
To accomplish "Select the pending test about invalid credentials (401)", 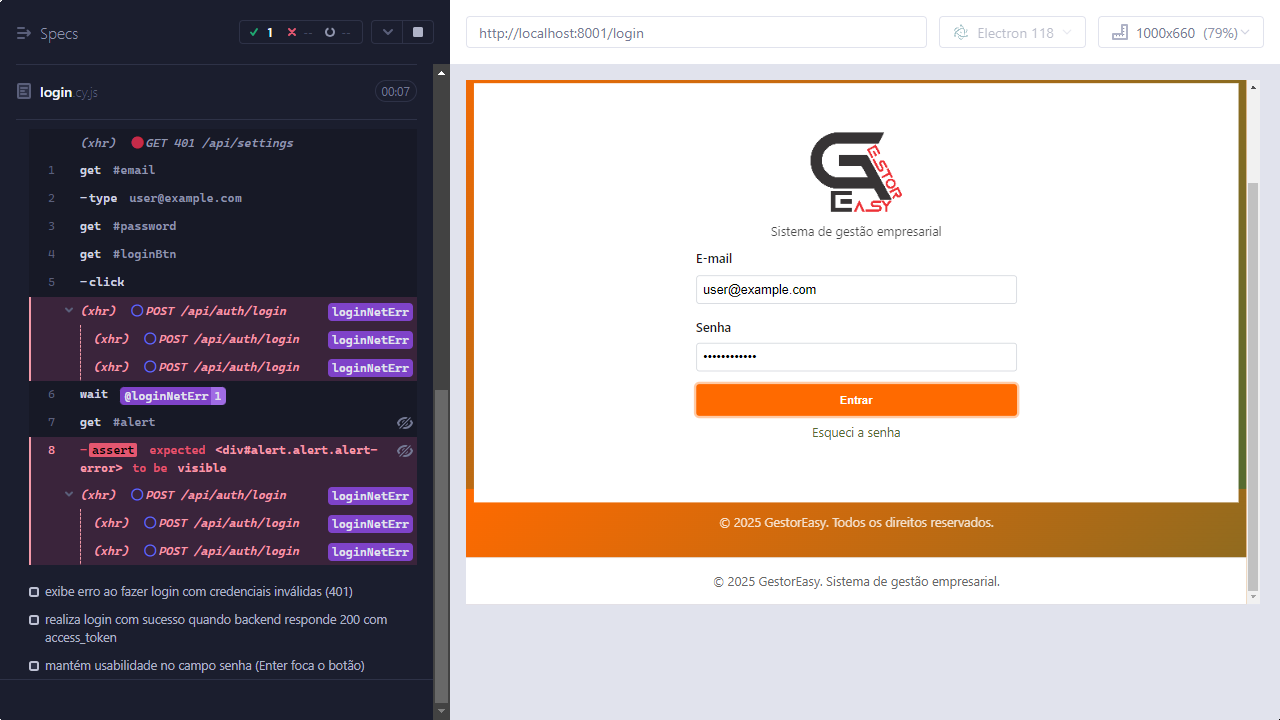I will pos(198,592).
